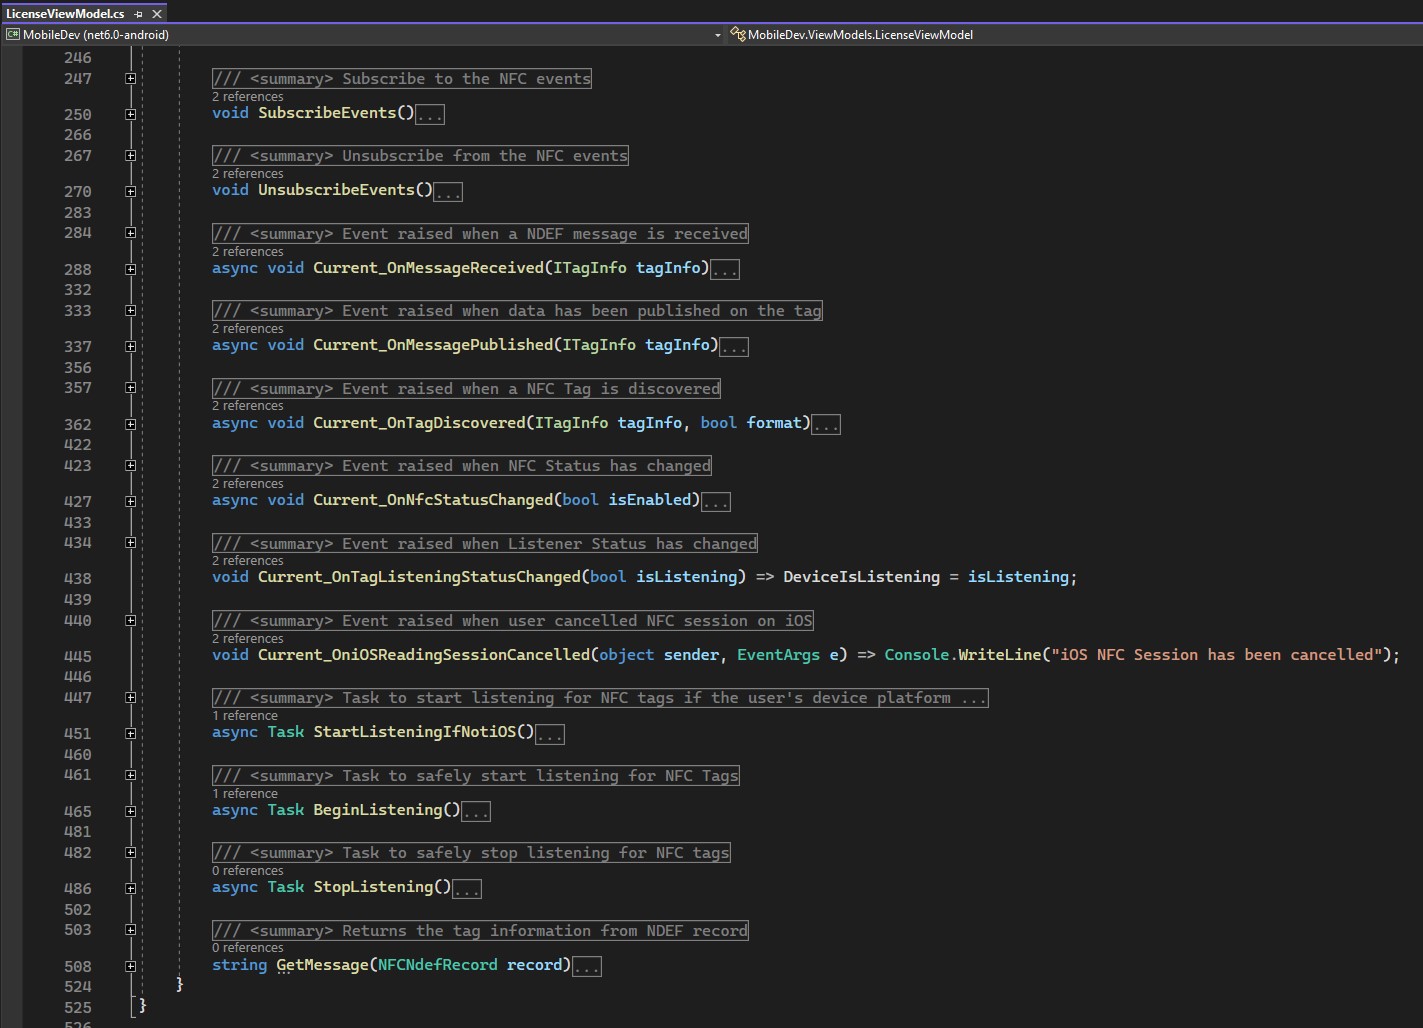The height and width of the screenshot is (1028, 1423).
Task: Click the ellipsis box after Current_OnMessageReceived
Action: click(x=724, y=269)
